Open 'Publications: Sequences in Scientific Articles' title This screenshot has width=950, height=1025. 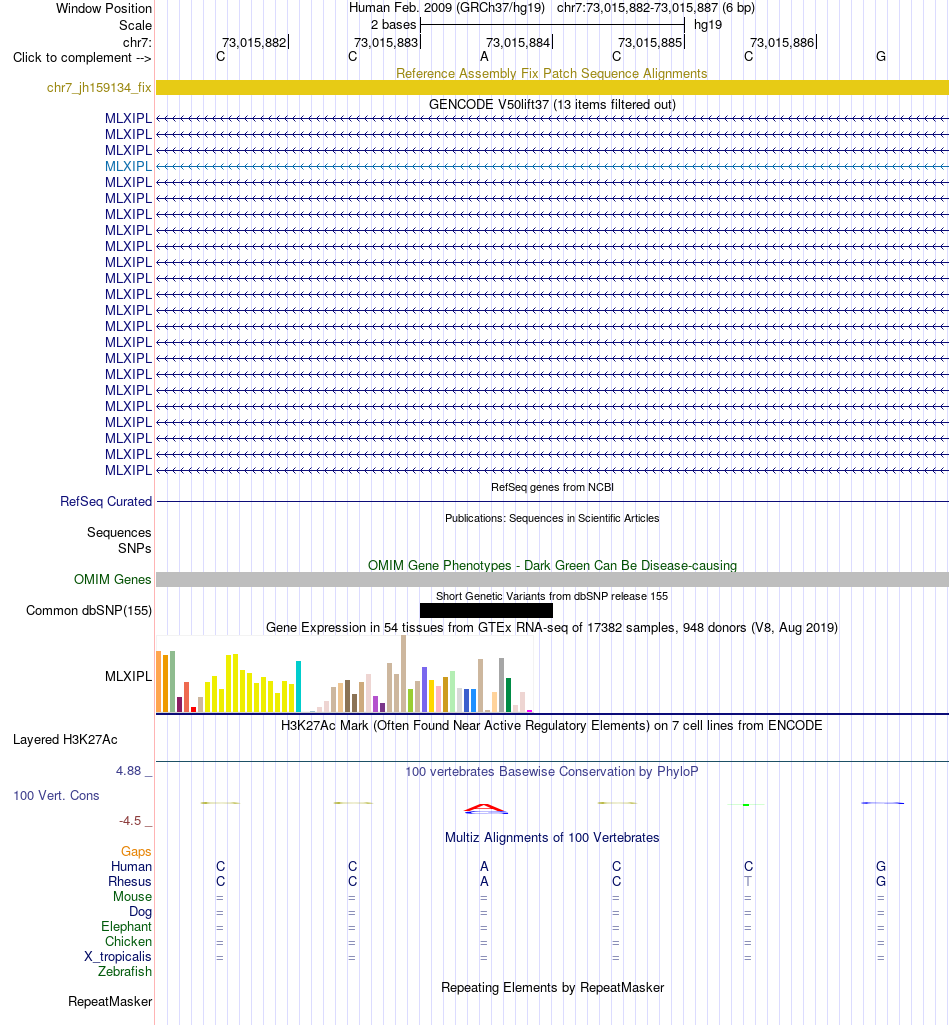pyautogui.click(x=552, y=518)
